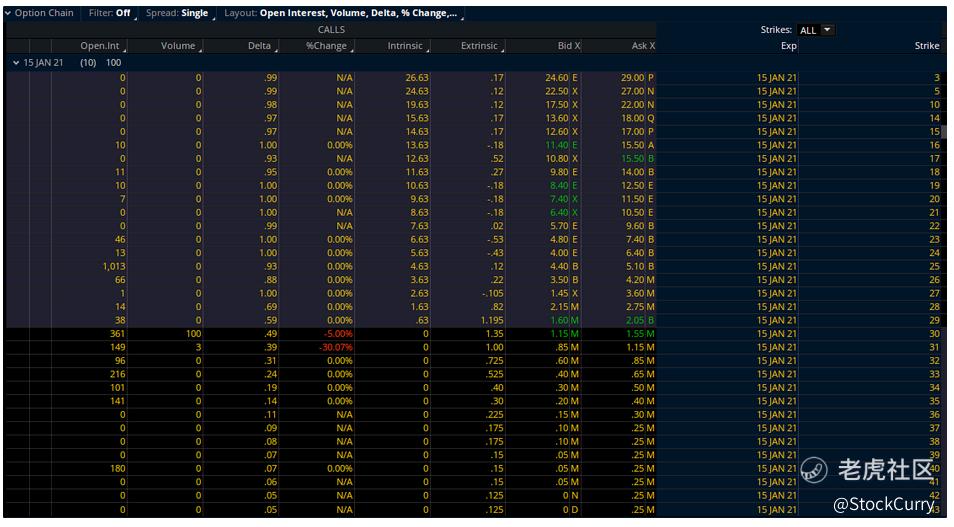Click open interest value 1,013
Viewport: 954px width, 527px height.
(114, 266)
